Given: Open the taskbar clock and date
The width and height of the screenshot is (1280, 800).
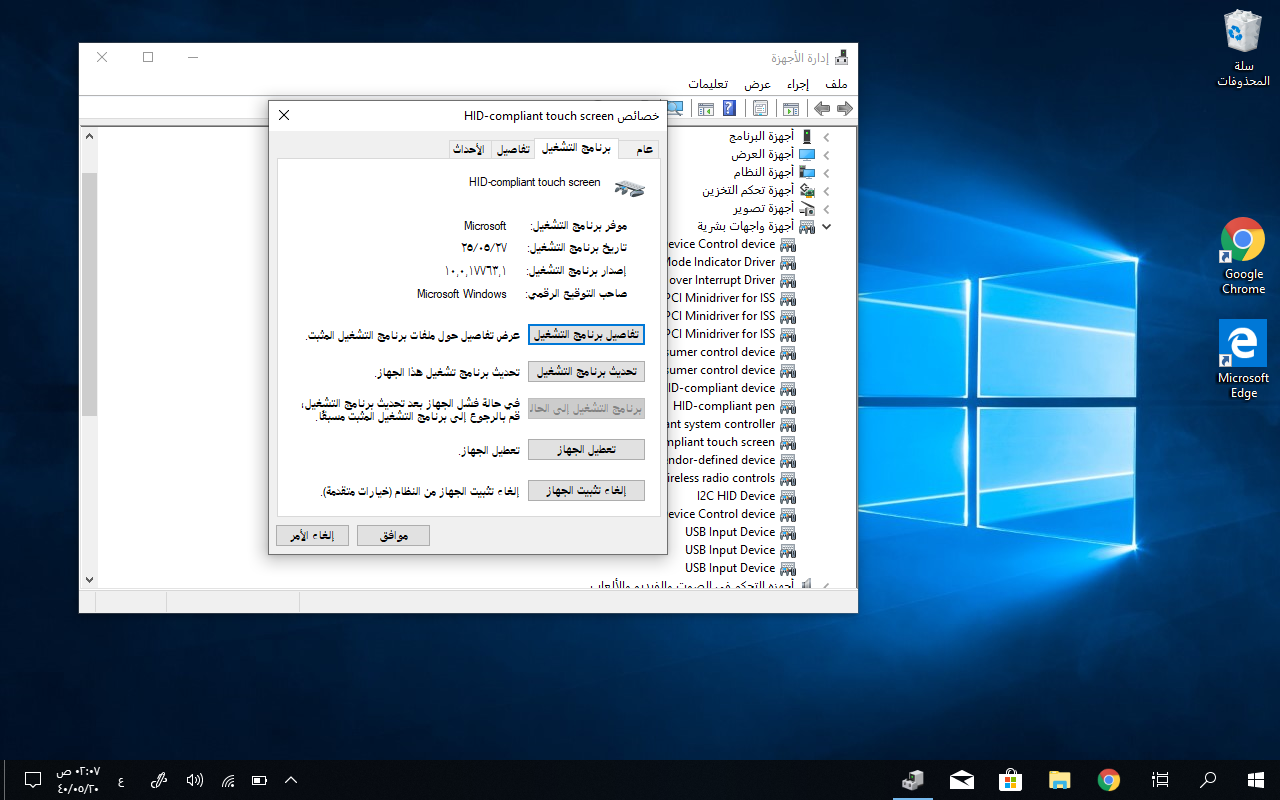Looking at the screenshot, I should click(78, 780).
